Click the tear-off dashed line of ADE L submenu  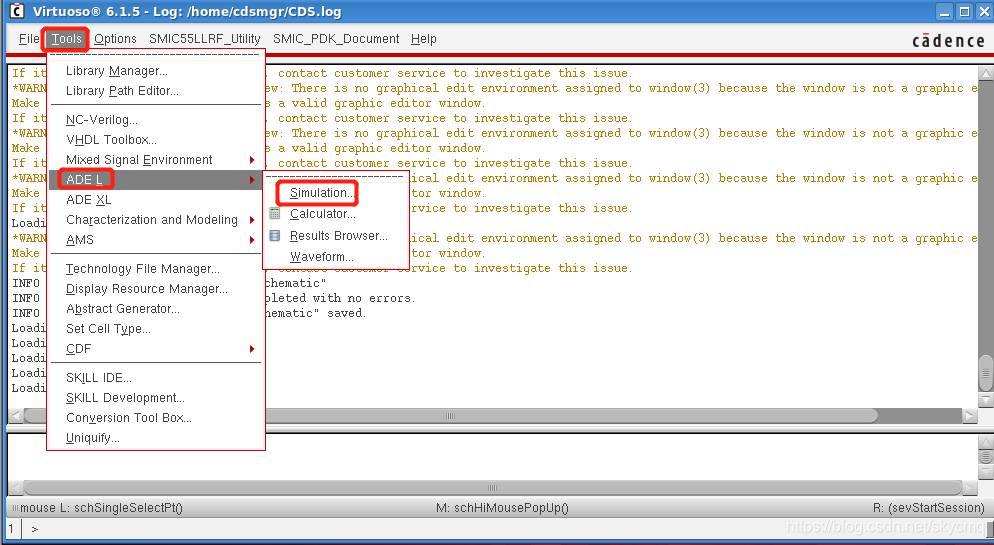click(336, 177)
